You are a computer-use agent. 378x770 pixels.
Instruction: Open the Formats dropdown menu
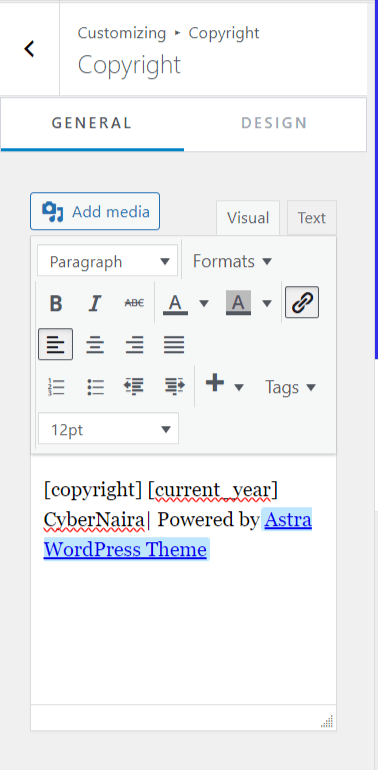coord(232,261)
